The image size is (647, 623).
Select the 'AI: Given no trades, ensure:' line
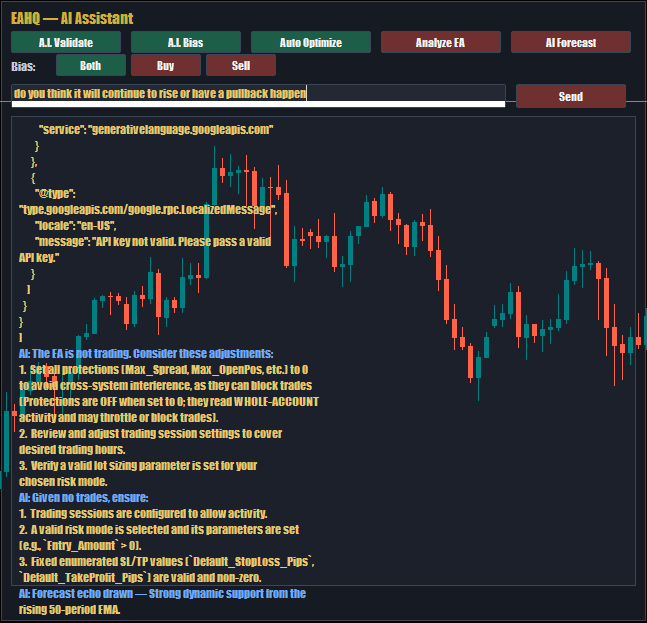(x=83, y=498)
